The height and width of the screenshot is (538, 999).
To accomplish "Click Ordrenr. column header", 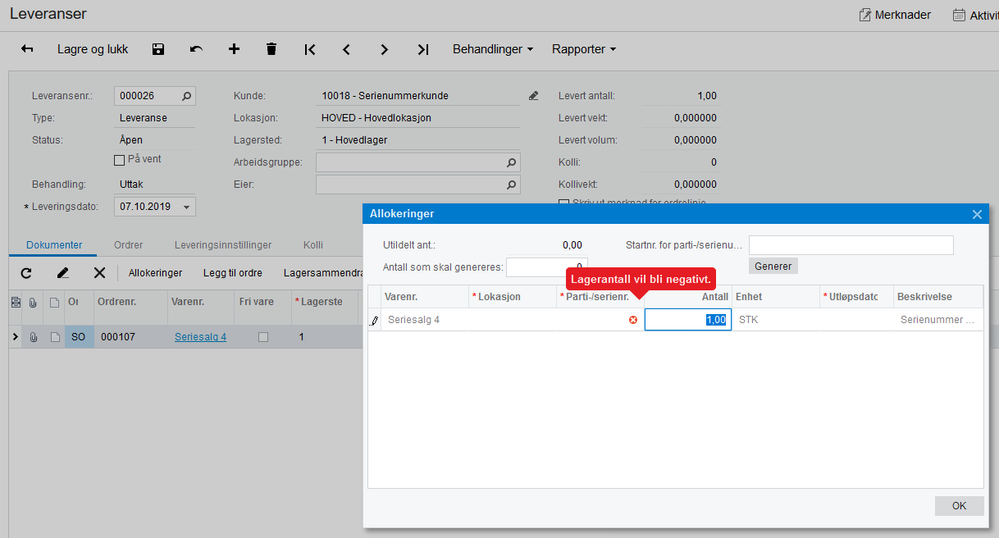I will [x=131, y=302].
